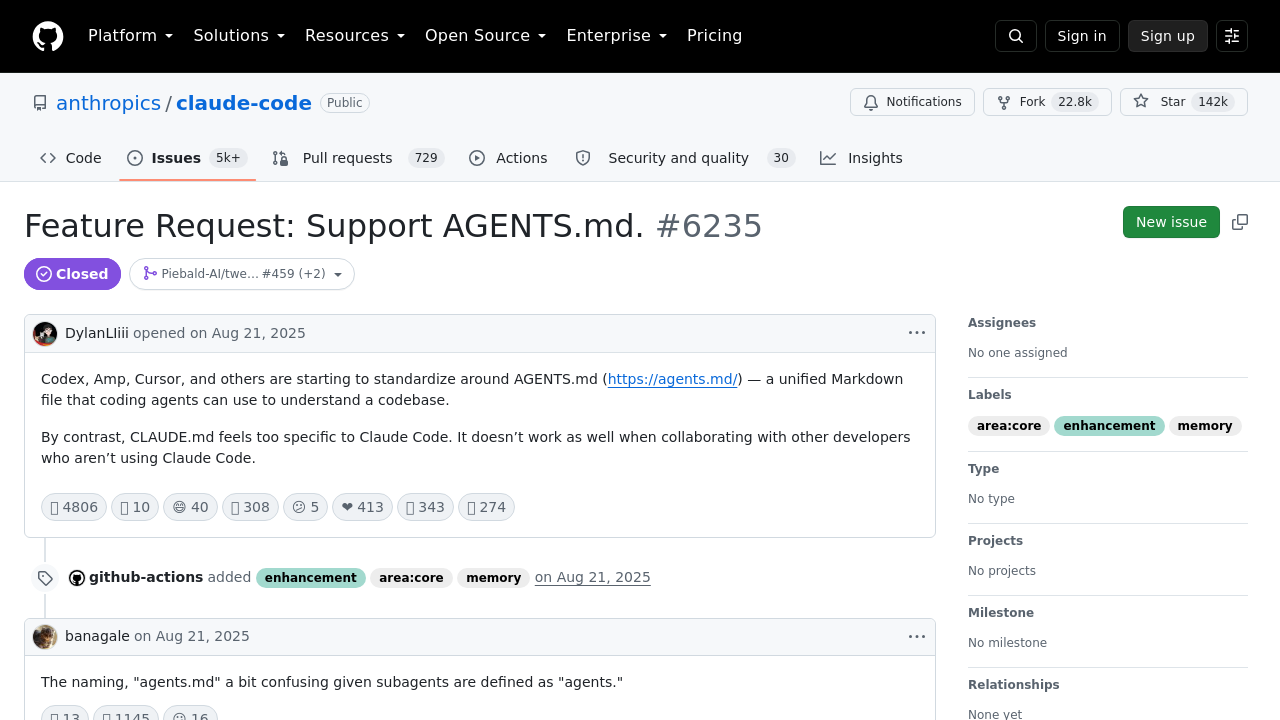Click the 'Relationships' sidebar heading
This screenshot has width=1280, height=720.
pyautogui.click(x=1014, y=685)
